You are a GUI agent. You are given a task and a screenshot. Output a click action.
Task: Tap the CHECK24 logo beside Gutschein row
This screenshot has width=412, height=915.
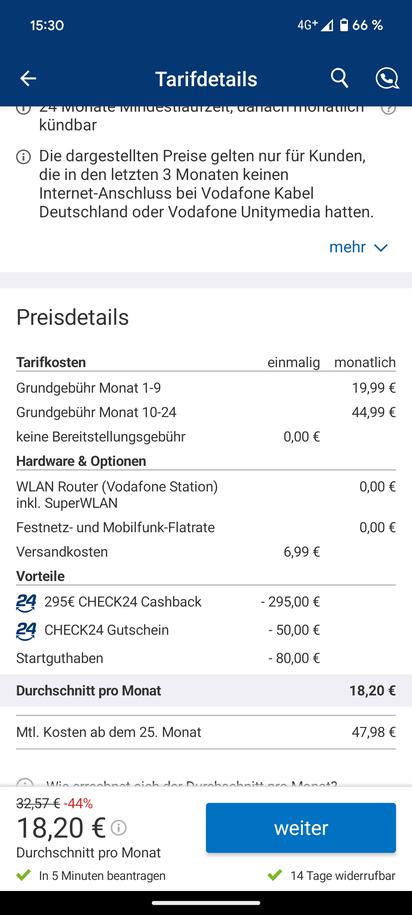tap(26, 630)
